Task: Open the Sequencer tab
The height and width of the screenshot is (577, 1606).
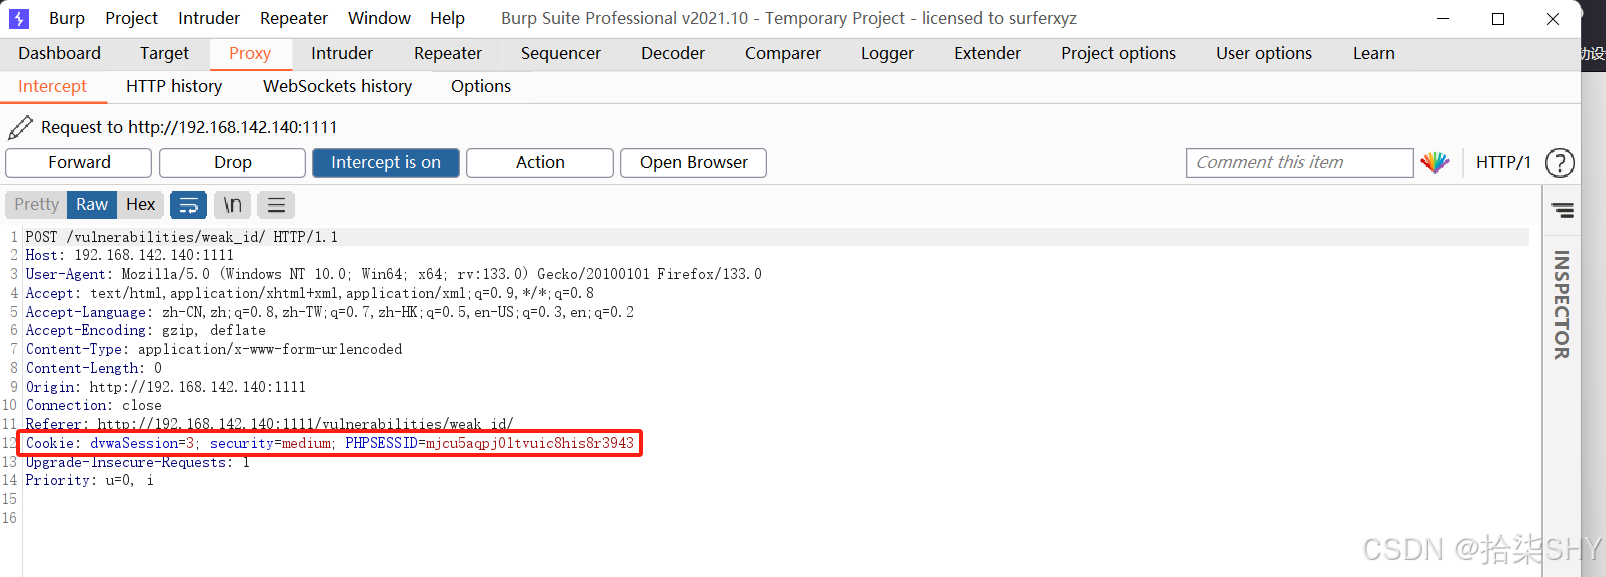Action: pyautogui.click(x=561, y=53)
